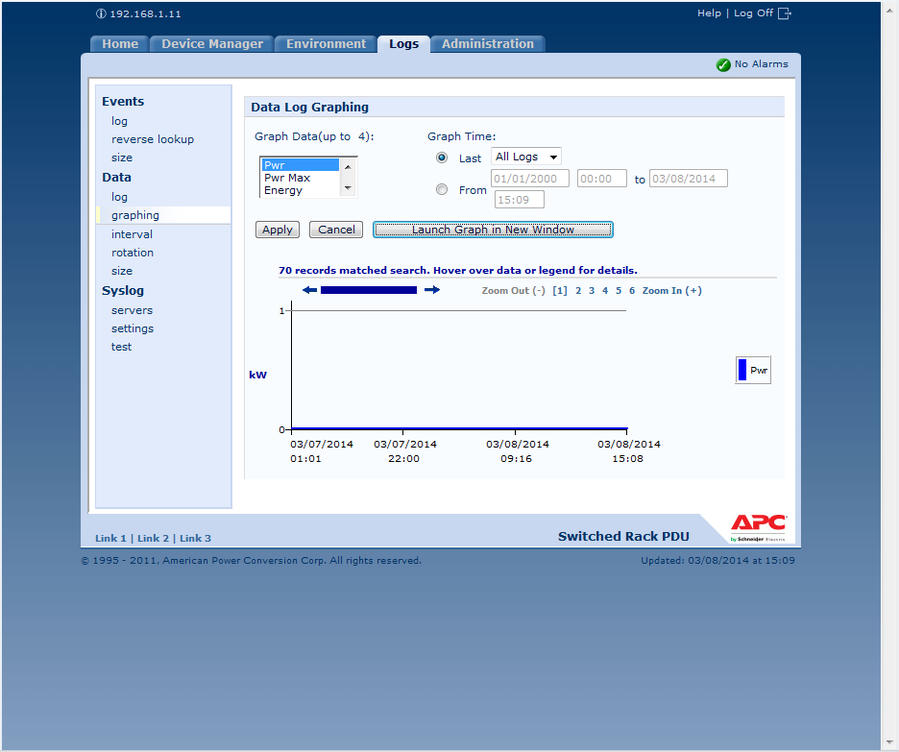Image resolution: width=899 pixels, height=752 pixels.
Task: Click the From start date field
Action: 530,179
